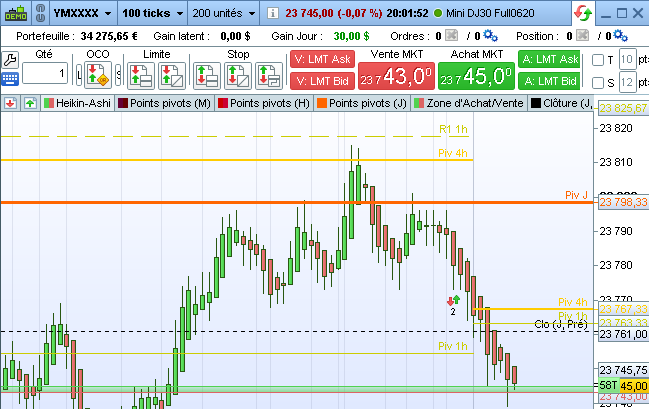Screen dimensions: 649x409
Task: Click the red-green refresh arrows icon
Action: coord(583,13)
